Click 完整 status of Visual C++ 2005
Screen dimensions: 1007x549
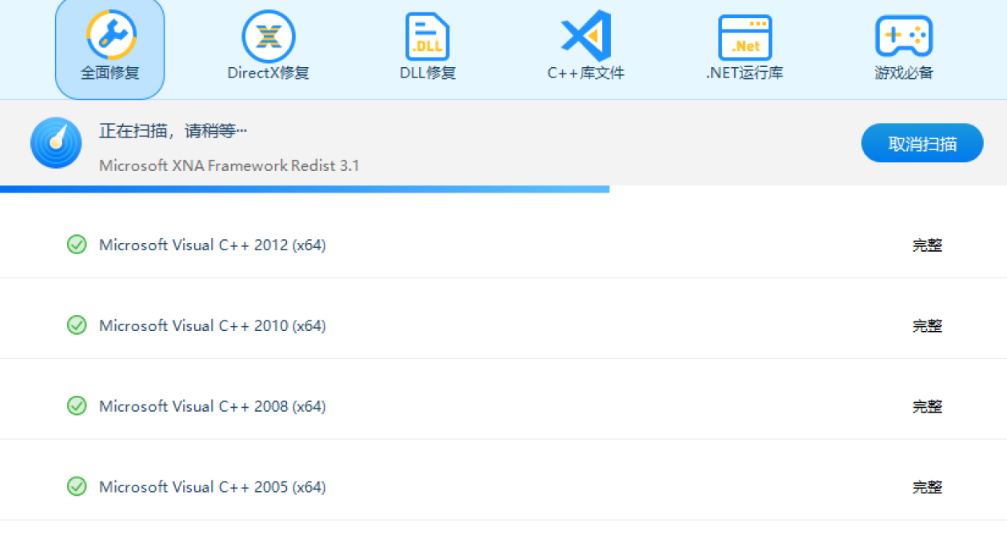[927, 487]
